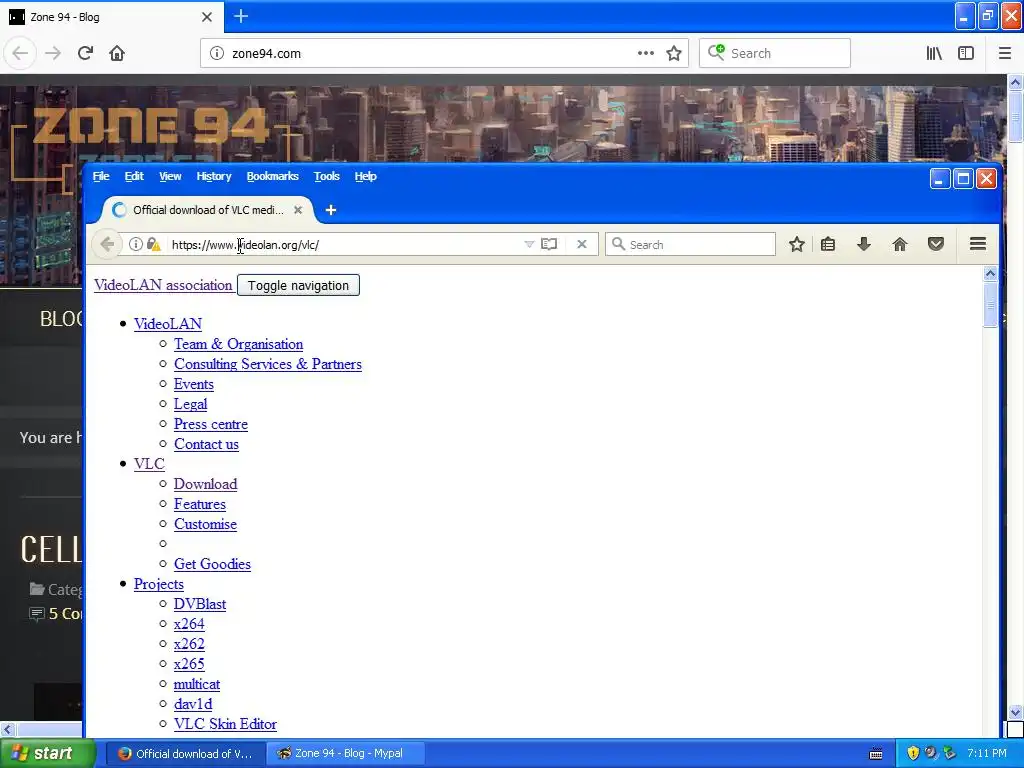Show site info icon beside videolan URL
This screenshot has width=1024, height=768.
tap(135, 244)
